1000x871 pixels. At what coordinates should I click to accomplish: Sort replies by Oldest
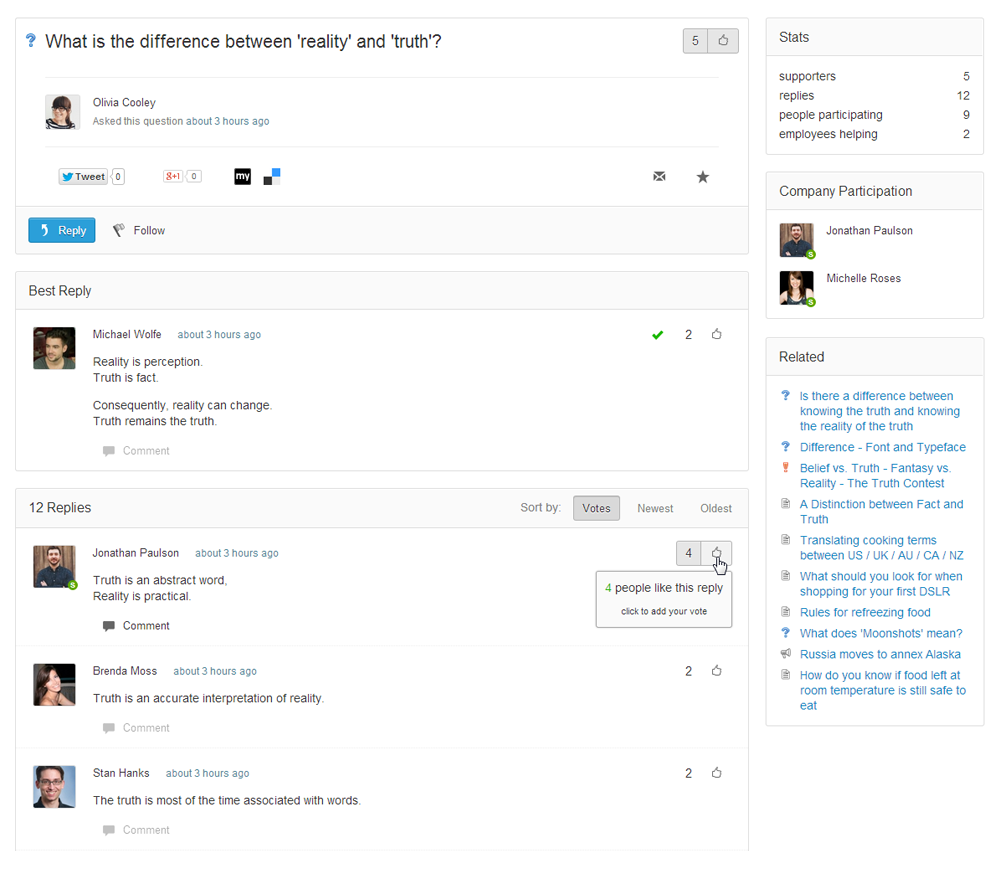[x=716, y=508]
